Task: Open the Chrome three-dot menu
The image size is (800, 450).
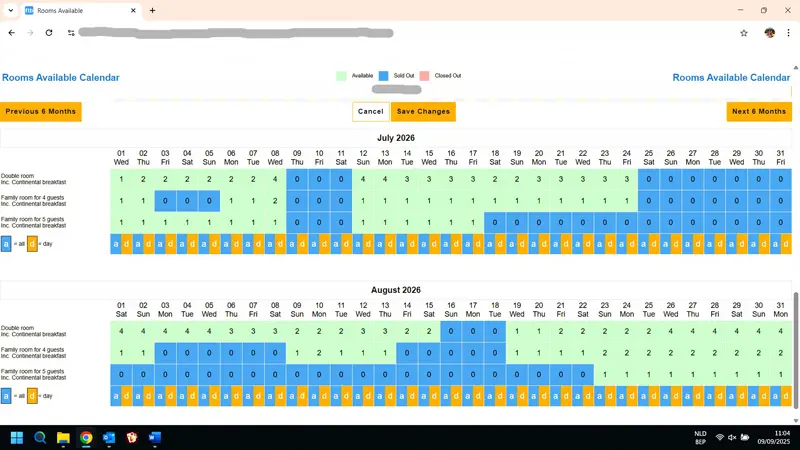Action: click(789, 32)
